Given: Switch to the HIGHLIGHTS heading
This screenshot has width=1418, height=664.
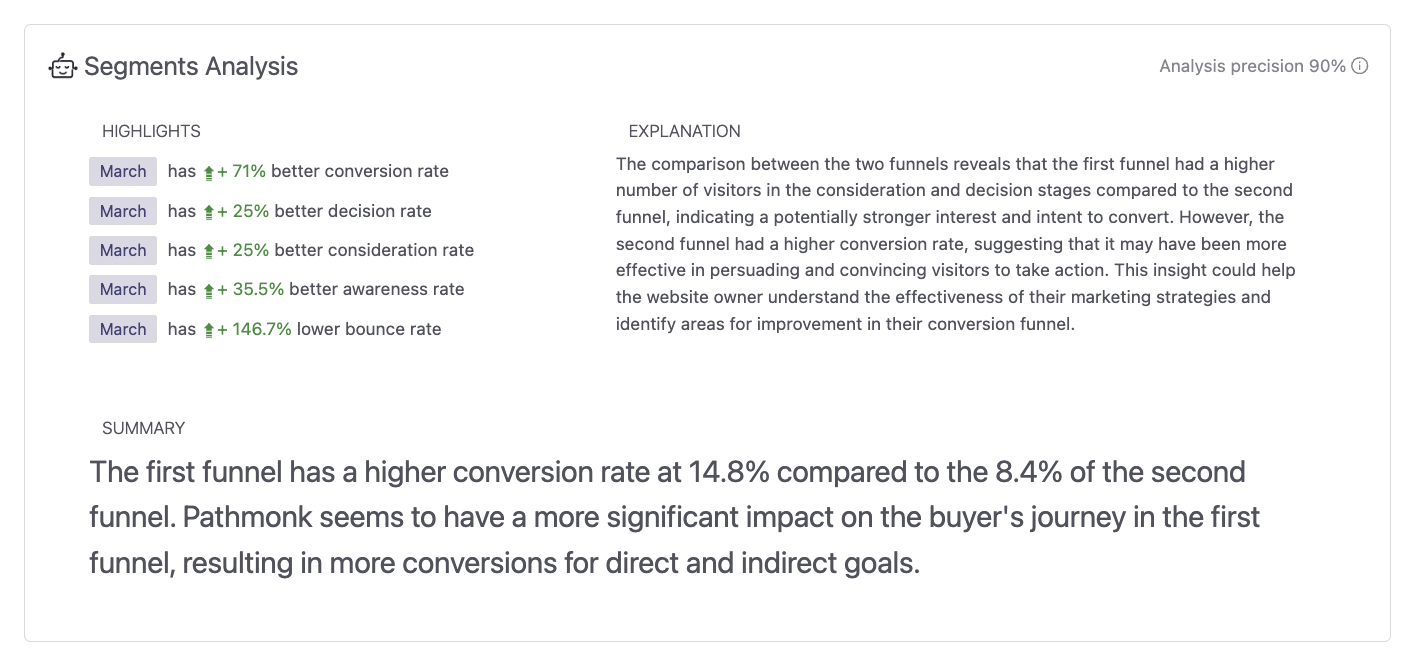Looking at the screenshot, I should click(150, 131).
